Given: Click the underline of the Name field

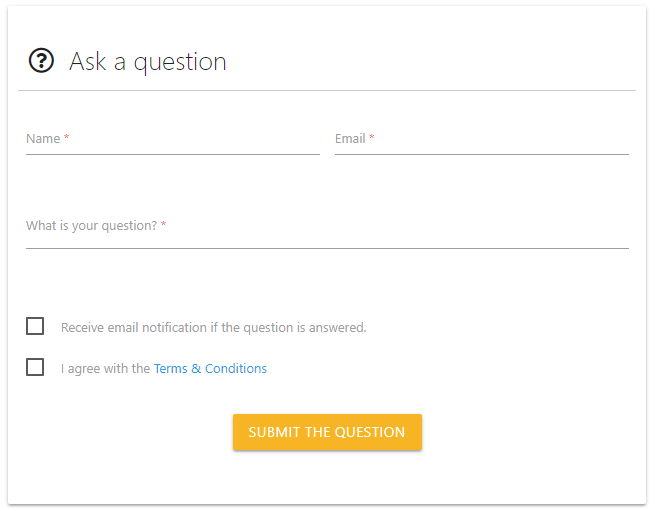Looking at the screenshot, I should pos(172,155).
